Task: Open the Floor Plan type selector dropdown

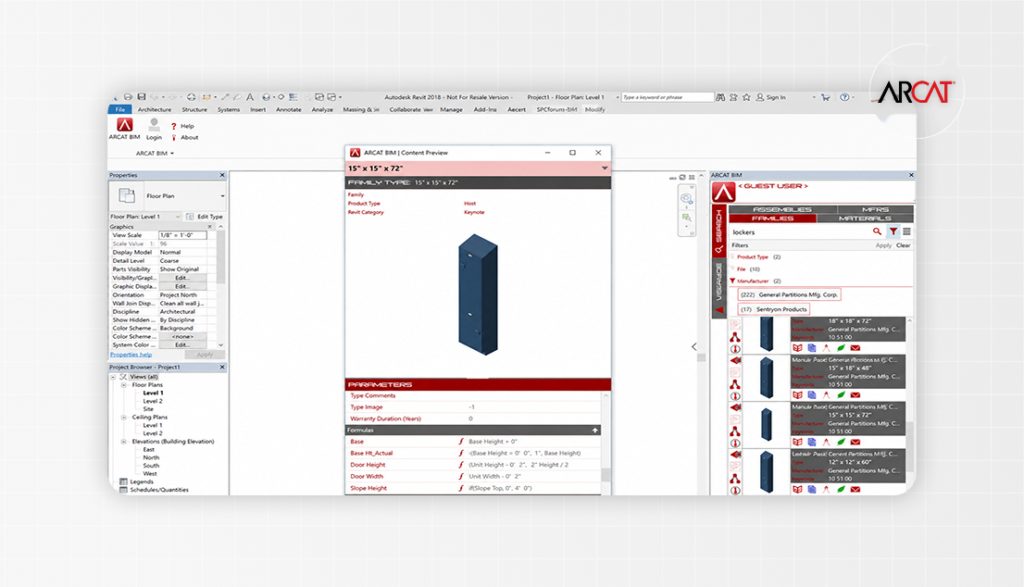Action: coord(222,196)
